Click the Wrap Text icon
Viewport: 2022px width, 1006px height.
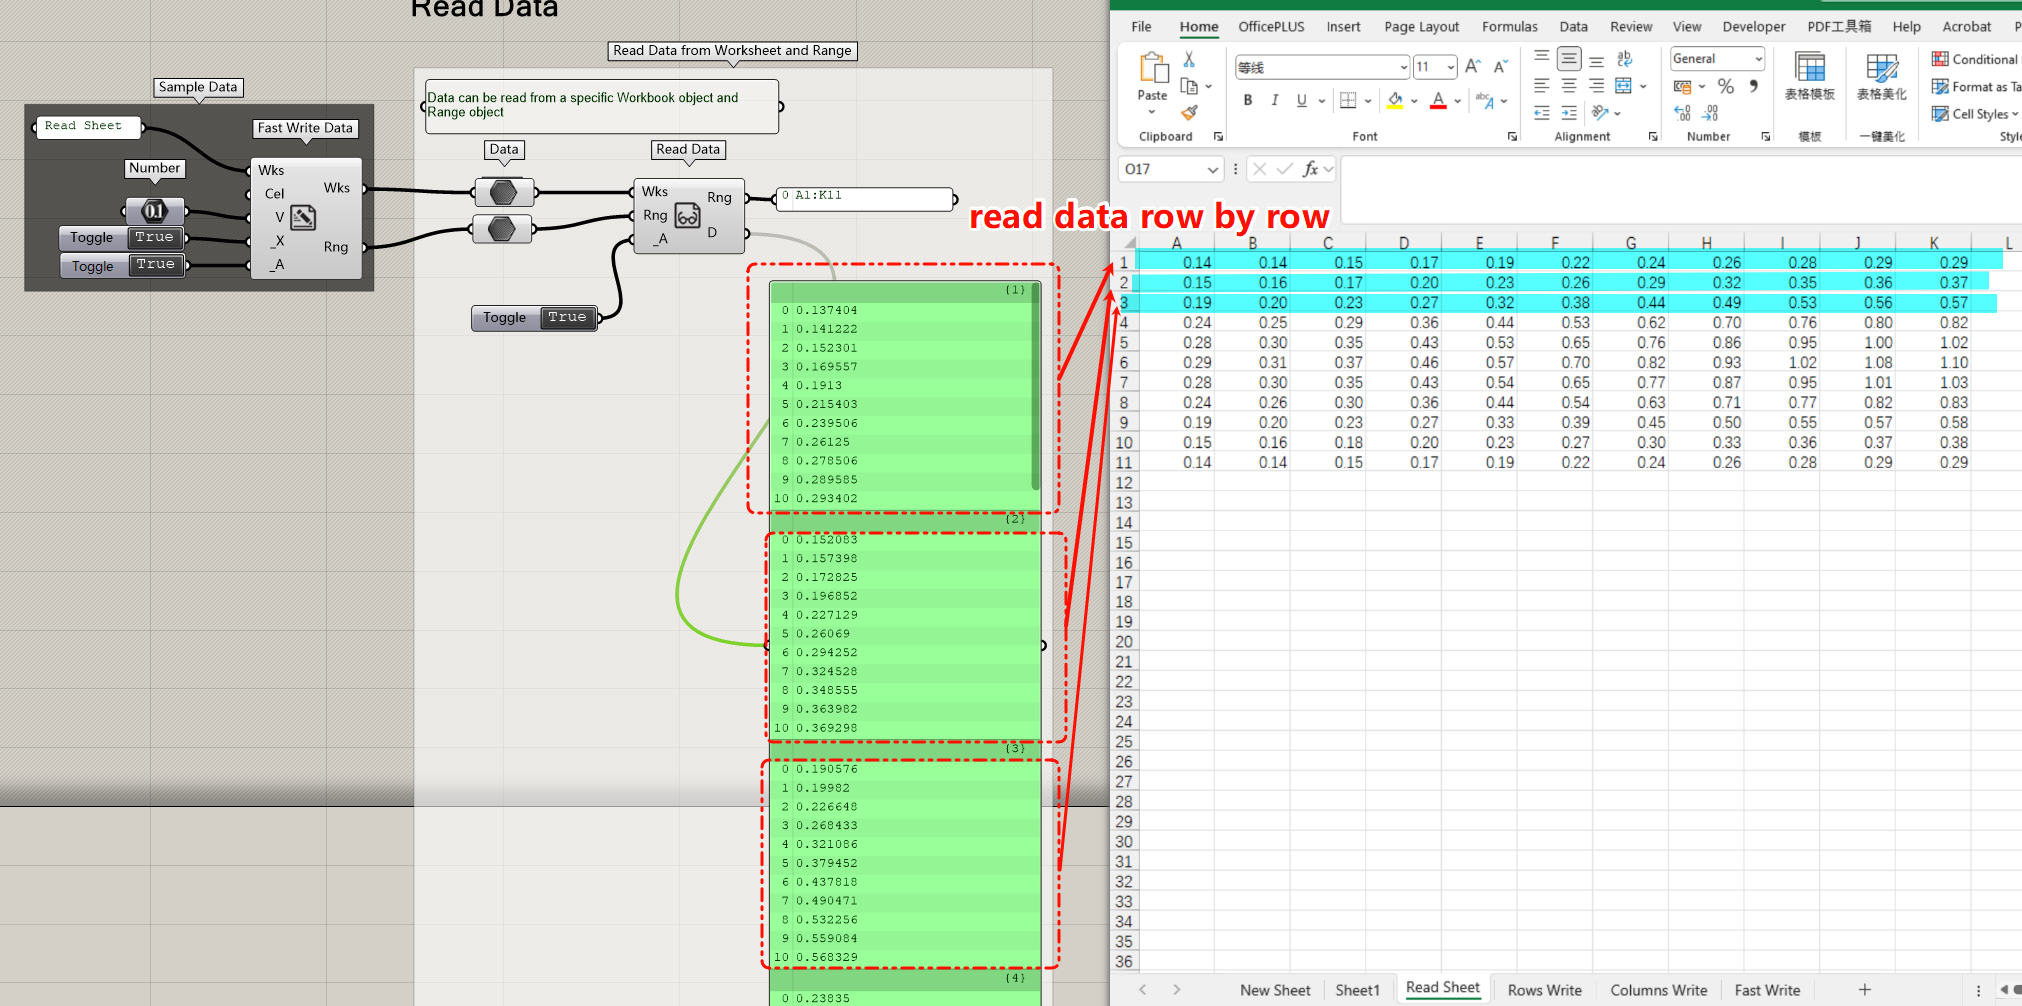[1624, 59]
